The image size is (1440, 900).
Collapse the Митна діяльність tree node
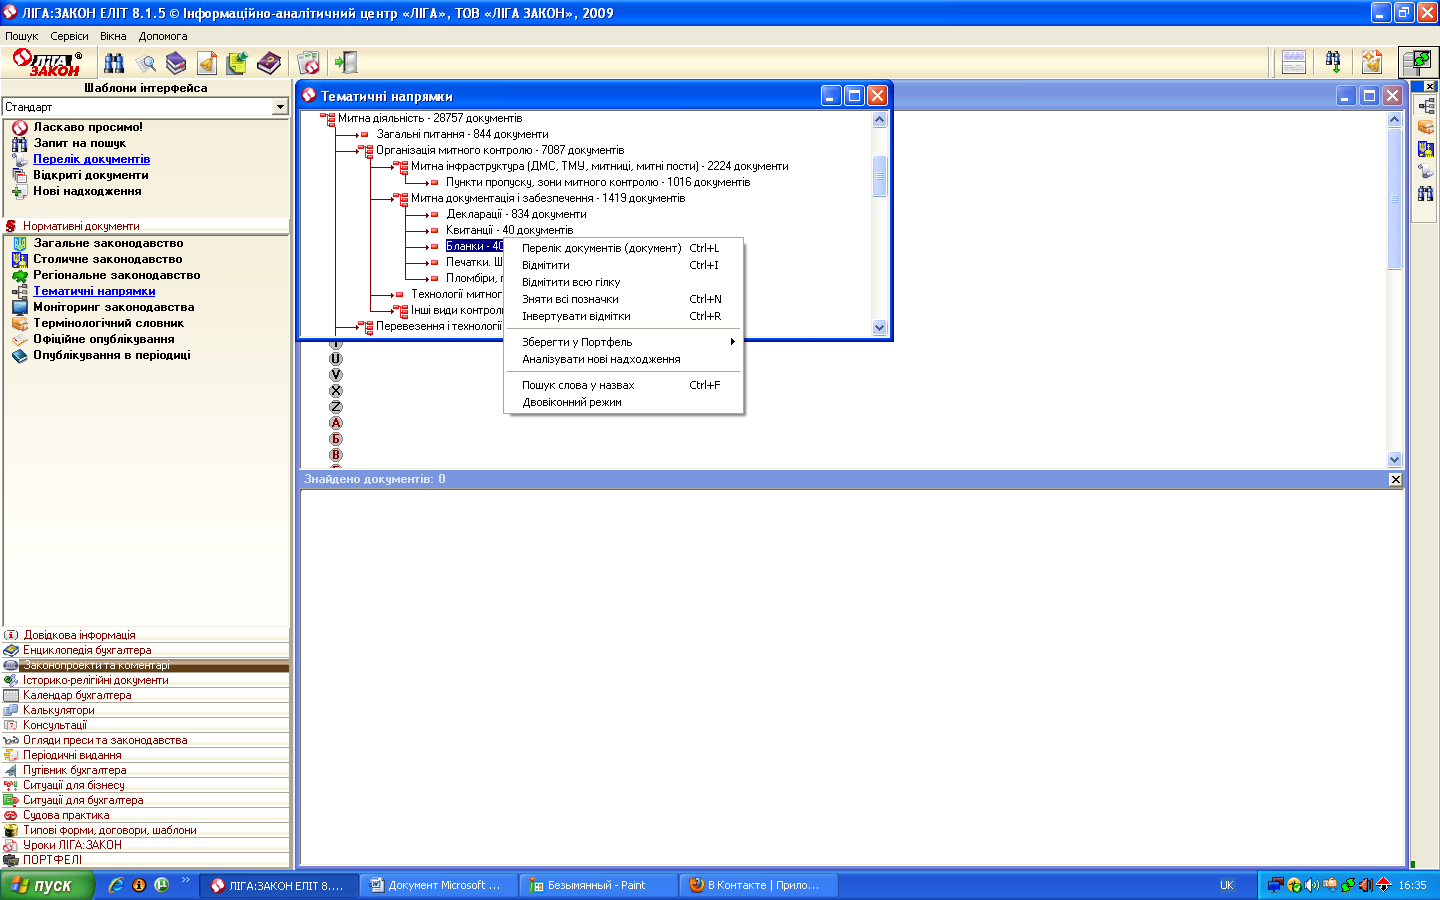[328, 118]
